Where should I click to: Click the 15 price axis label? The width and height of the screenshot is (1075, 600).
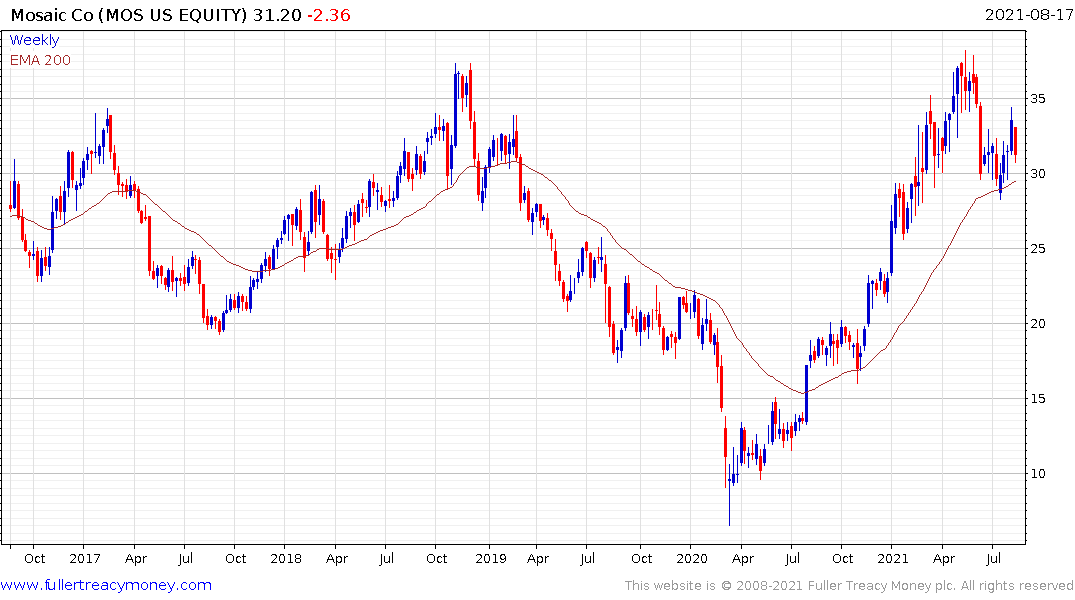pyautogui.click(x=1038, y=398)
